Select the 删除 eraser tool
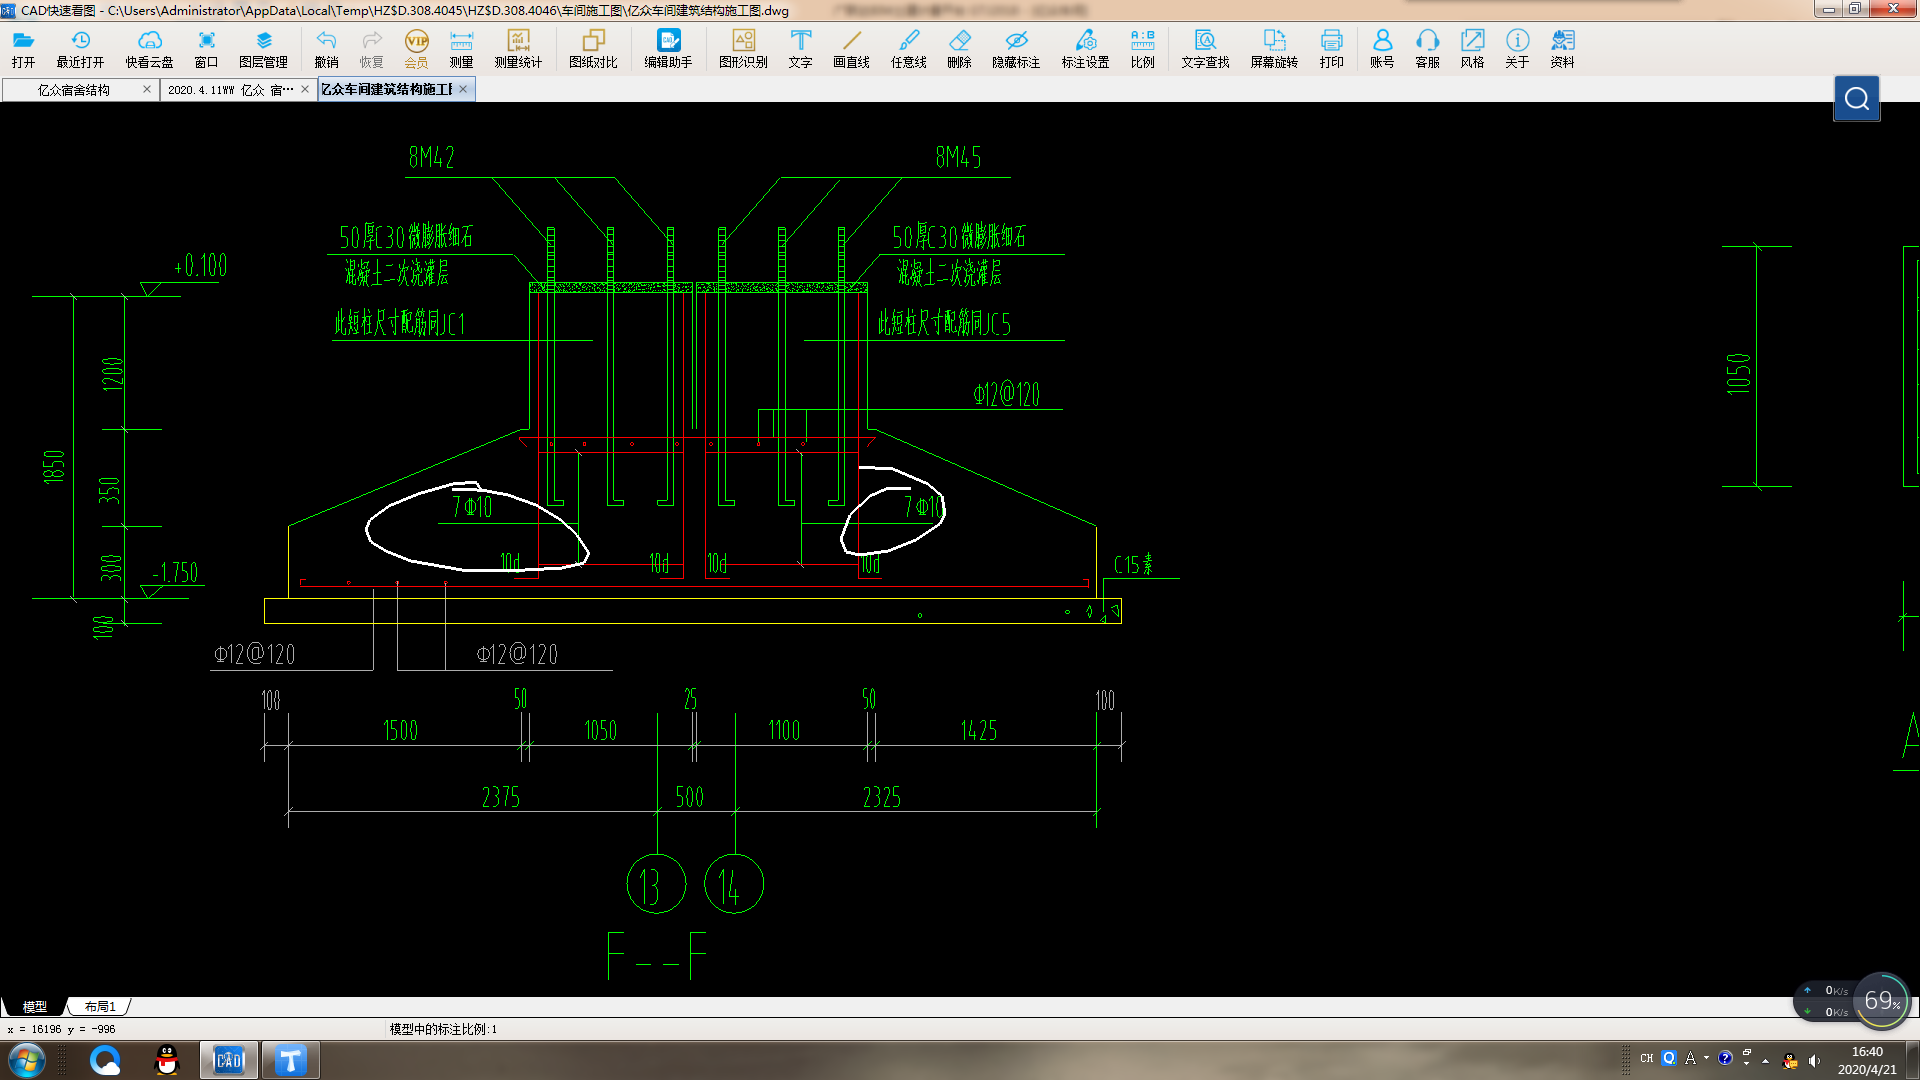 (x=959, y=48)
